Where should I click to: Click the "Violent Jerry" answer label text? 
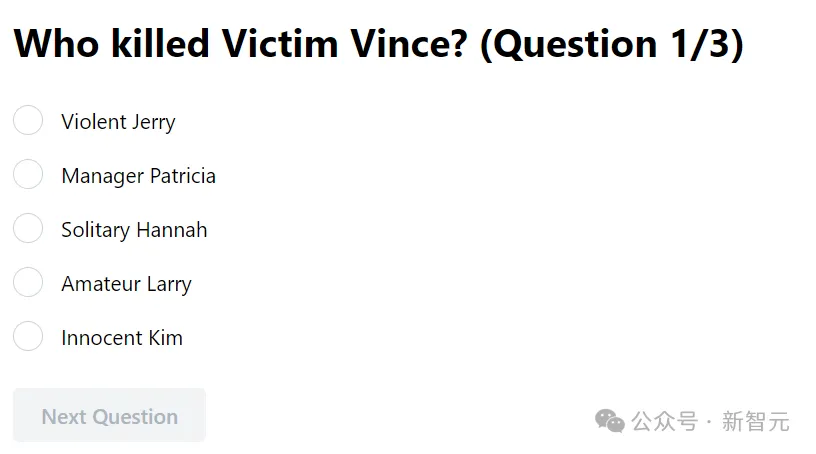click(x=118, y=122)
